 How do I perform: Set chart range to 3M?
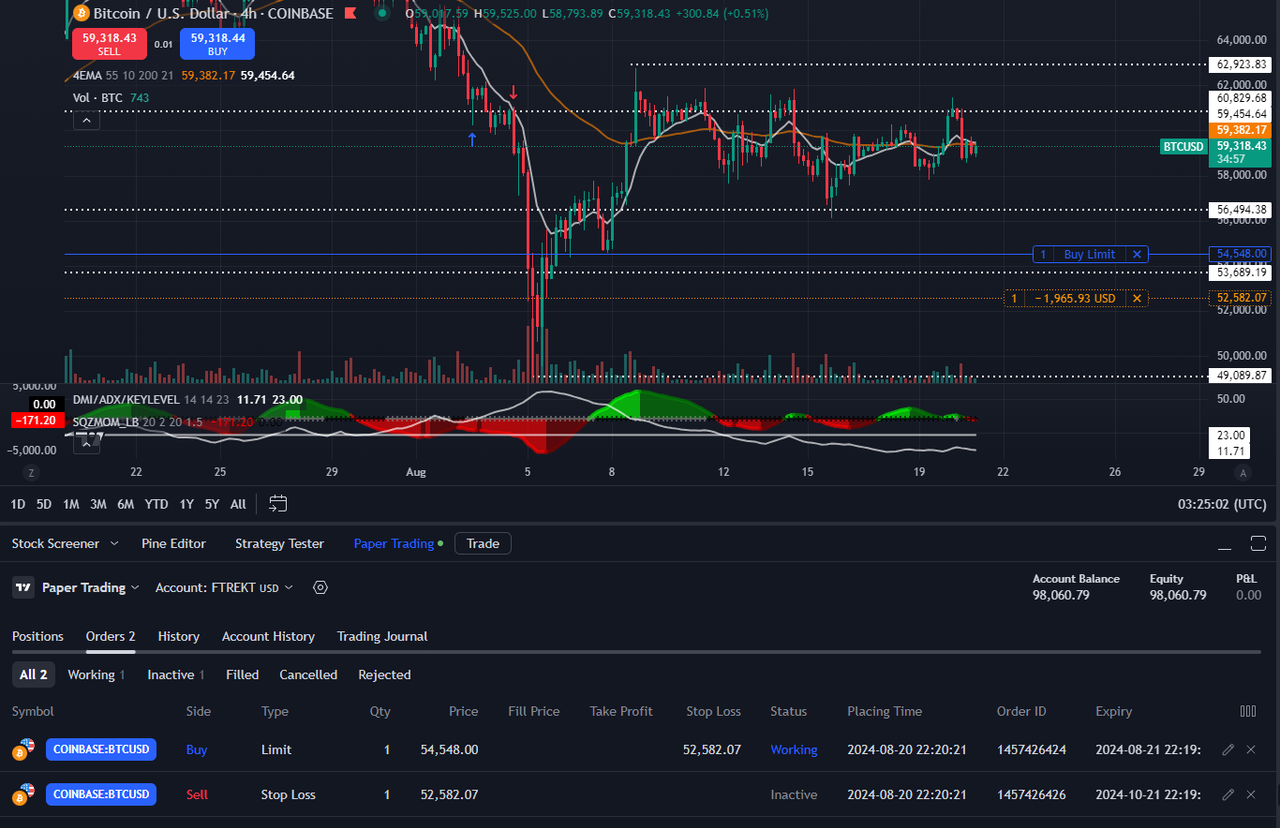coord(98,504)
